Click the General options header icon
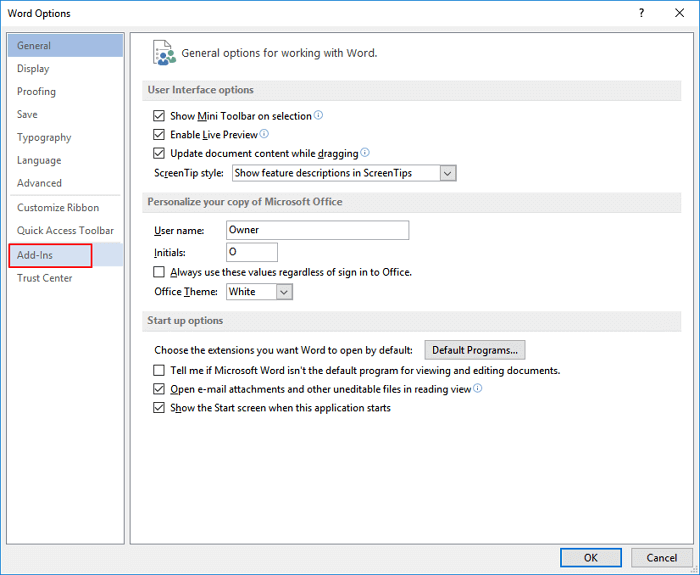Screen dimensions: 700x575 coord(162,52)
